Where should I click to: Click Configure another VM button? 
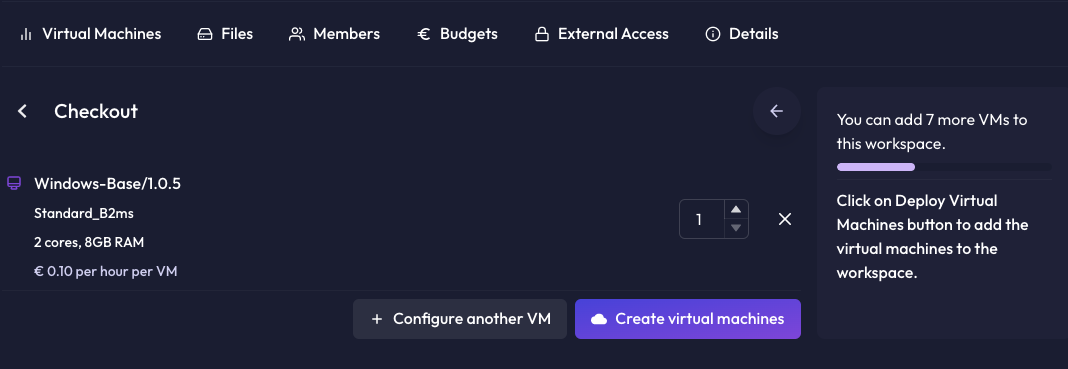[x=460, y=319]
